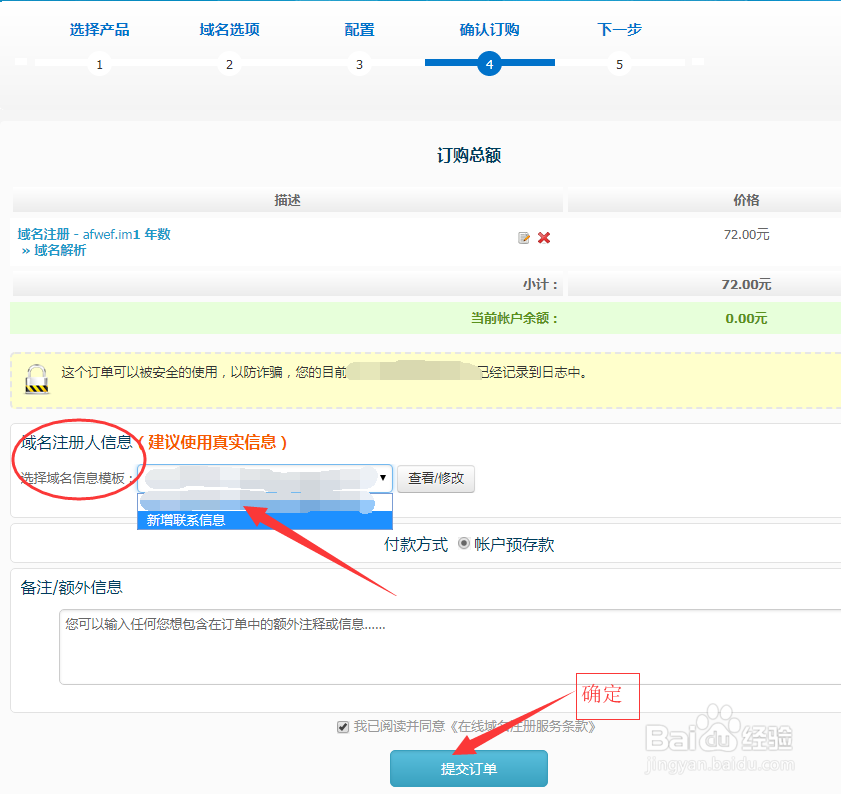Viewport: 841px width, 794px height.
Task: Click into the 备注/额外信息 text area
Action: click(x=449, y=646)
